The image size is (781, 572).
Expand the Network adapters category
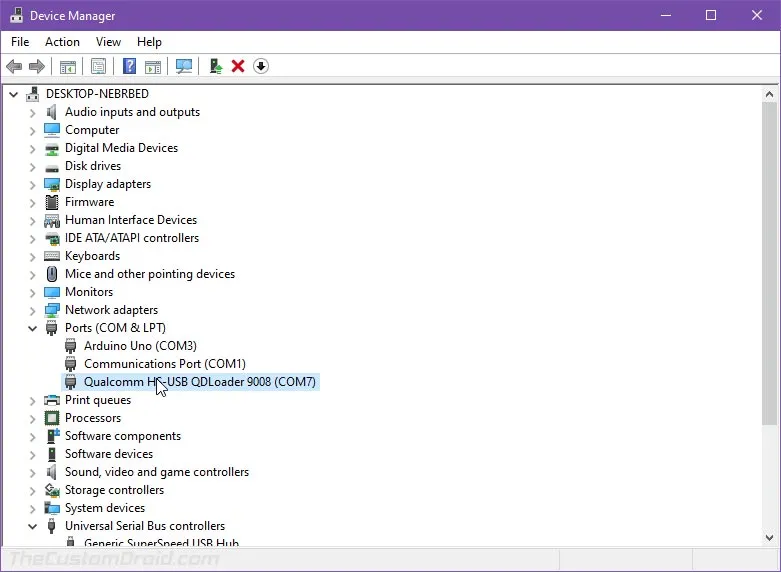[x=32, y=310]
